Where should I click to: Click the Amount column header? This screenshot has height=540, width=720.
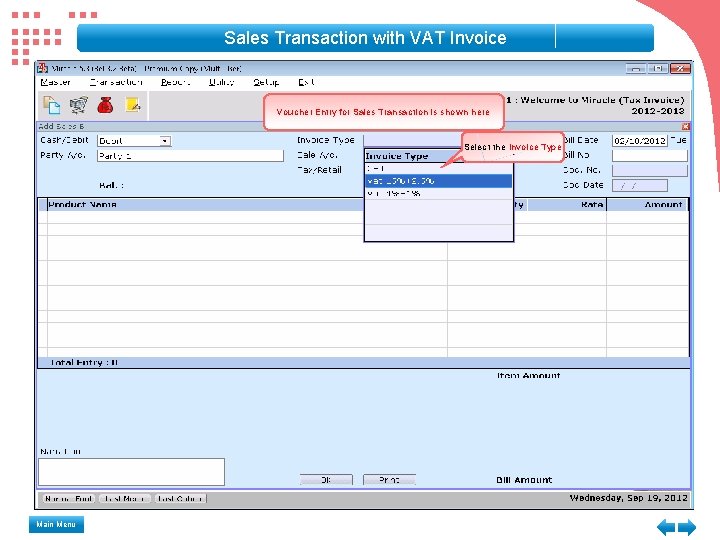point(647,205)
